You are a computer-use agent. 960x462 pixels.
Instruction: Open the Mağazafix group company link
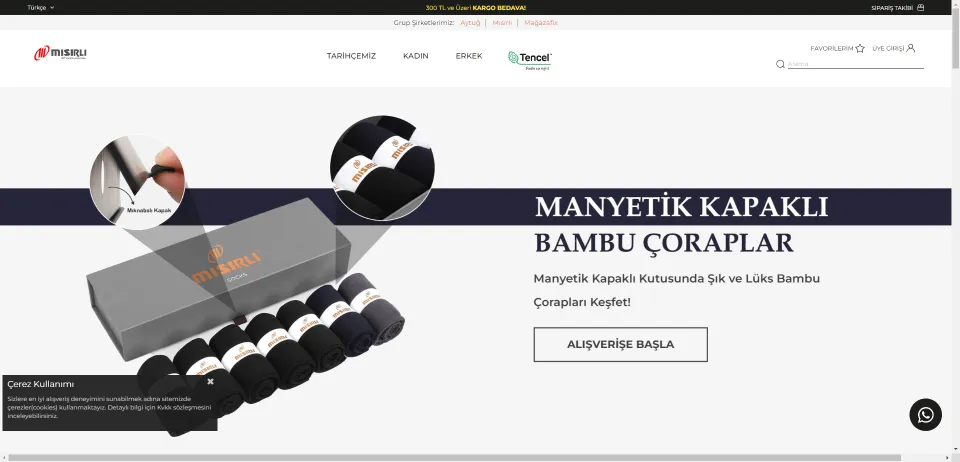click(x=541, y=23)
